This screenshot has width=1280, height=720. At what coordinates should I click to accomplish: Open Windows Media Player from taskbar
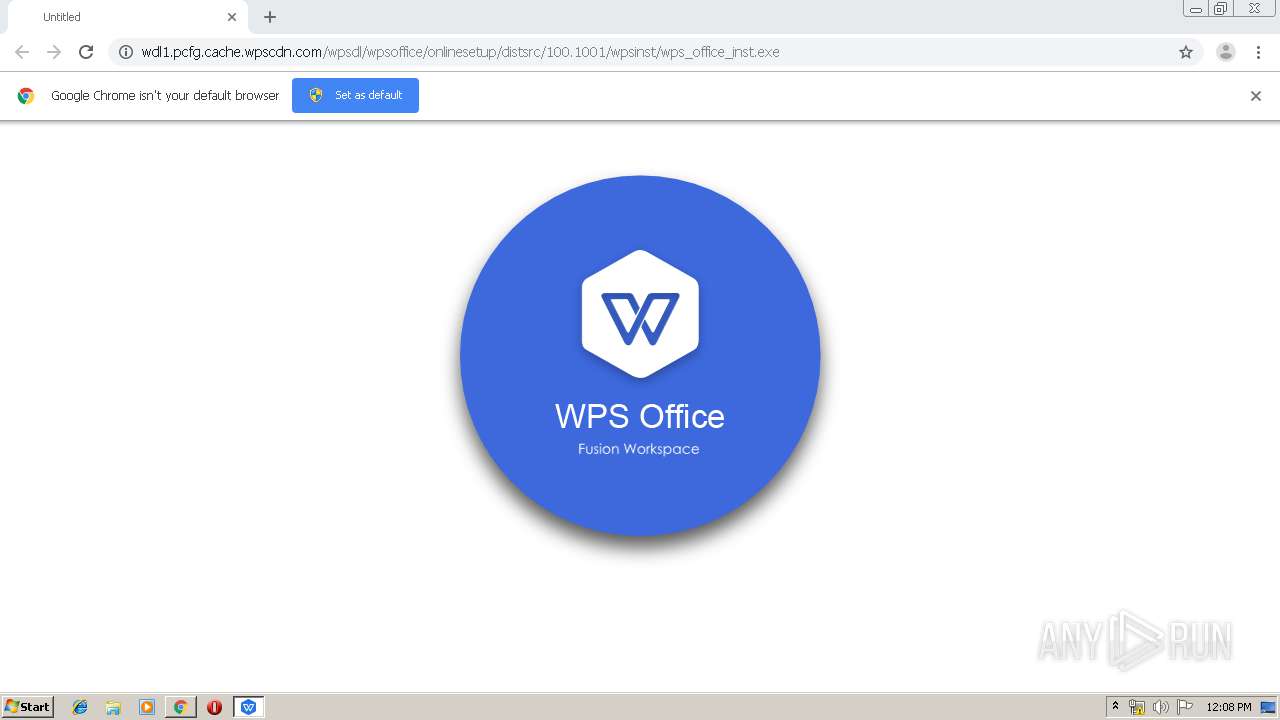(x=147, y=707)
